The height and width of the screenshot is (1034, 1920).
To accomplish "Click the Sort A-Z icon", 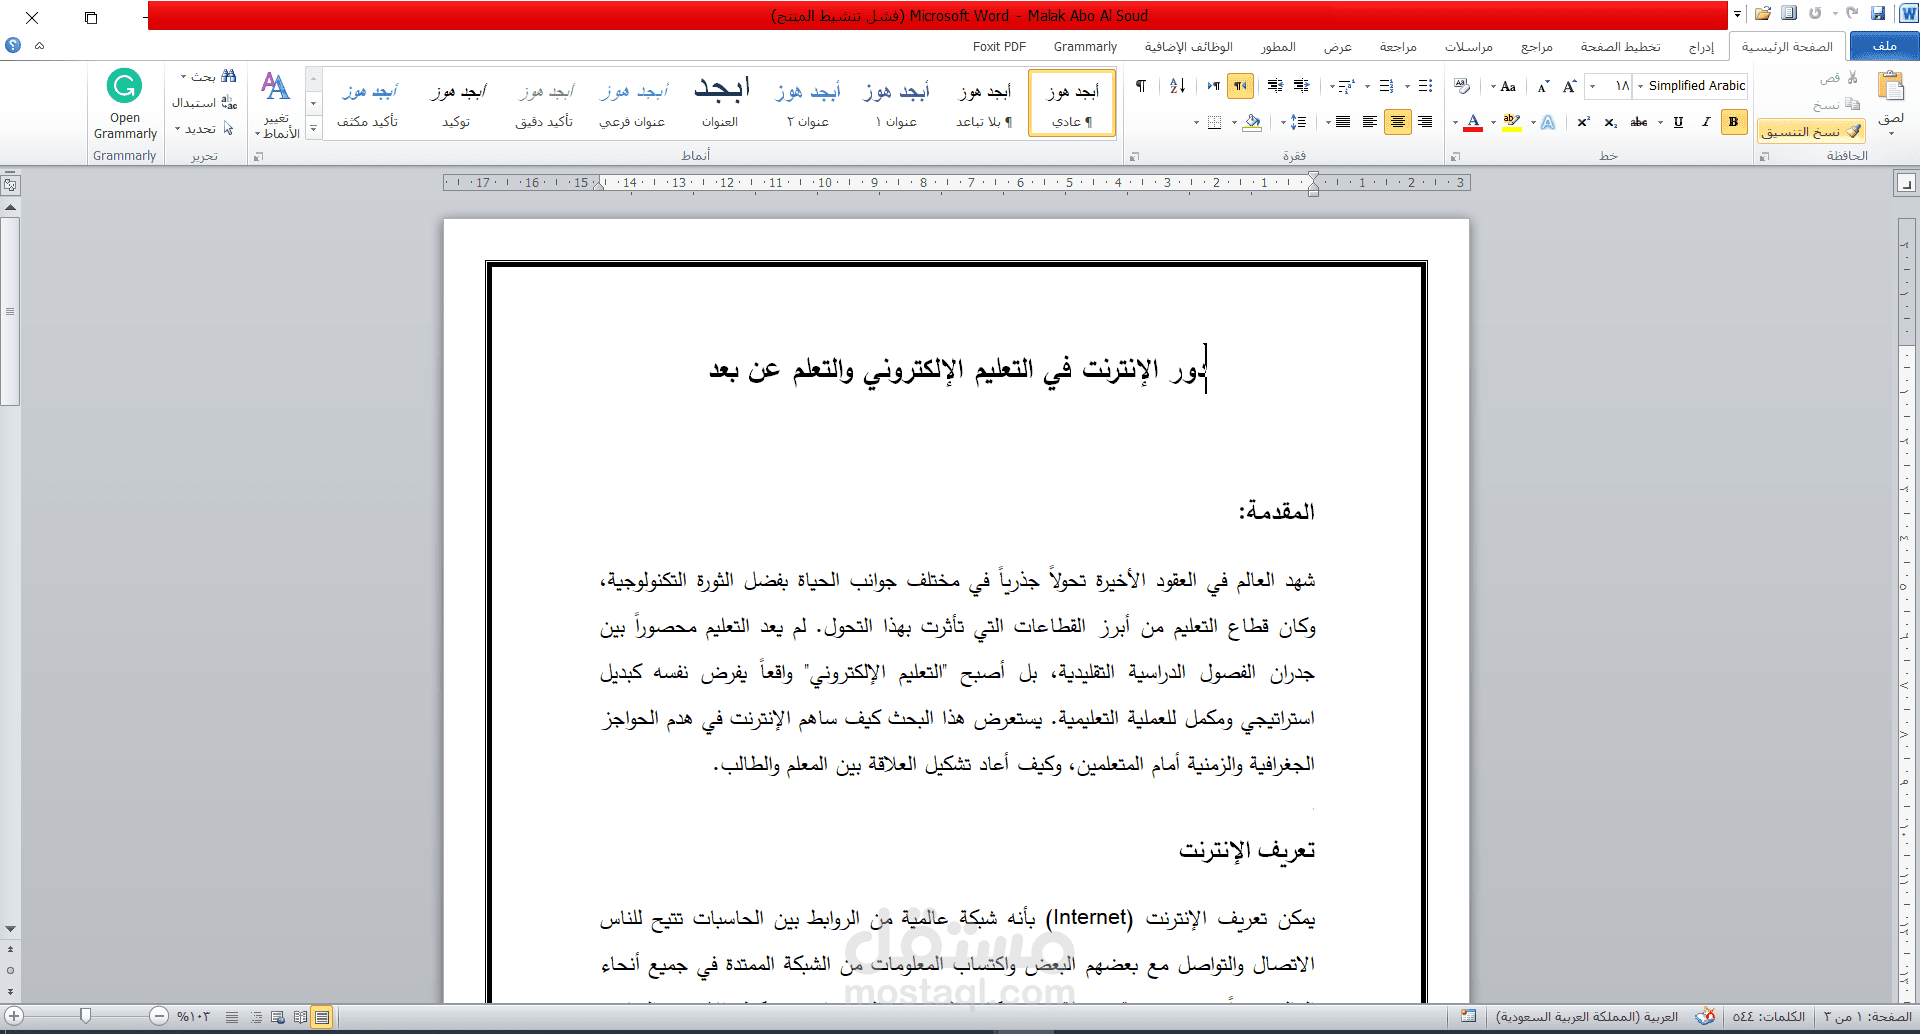I will point(1178,86).
